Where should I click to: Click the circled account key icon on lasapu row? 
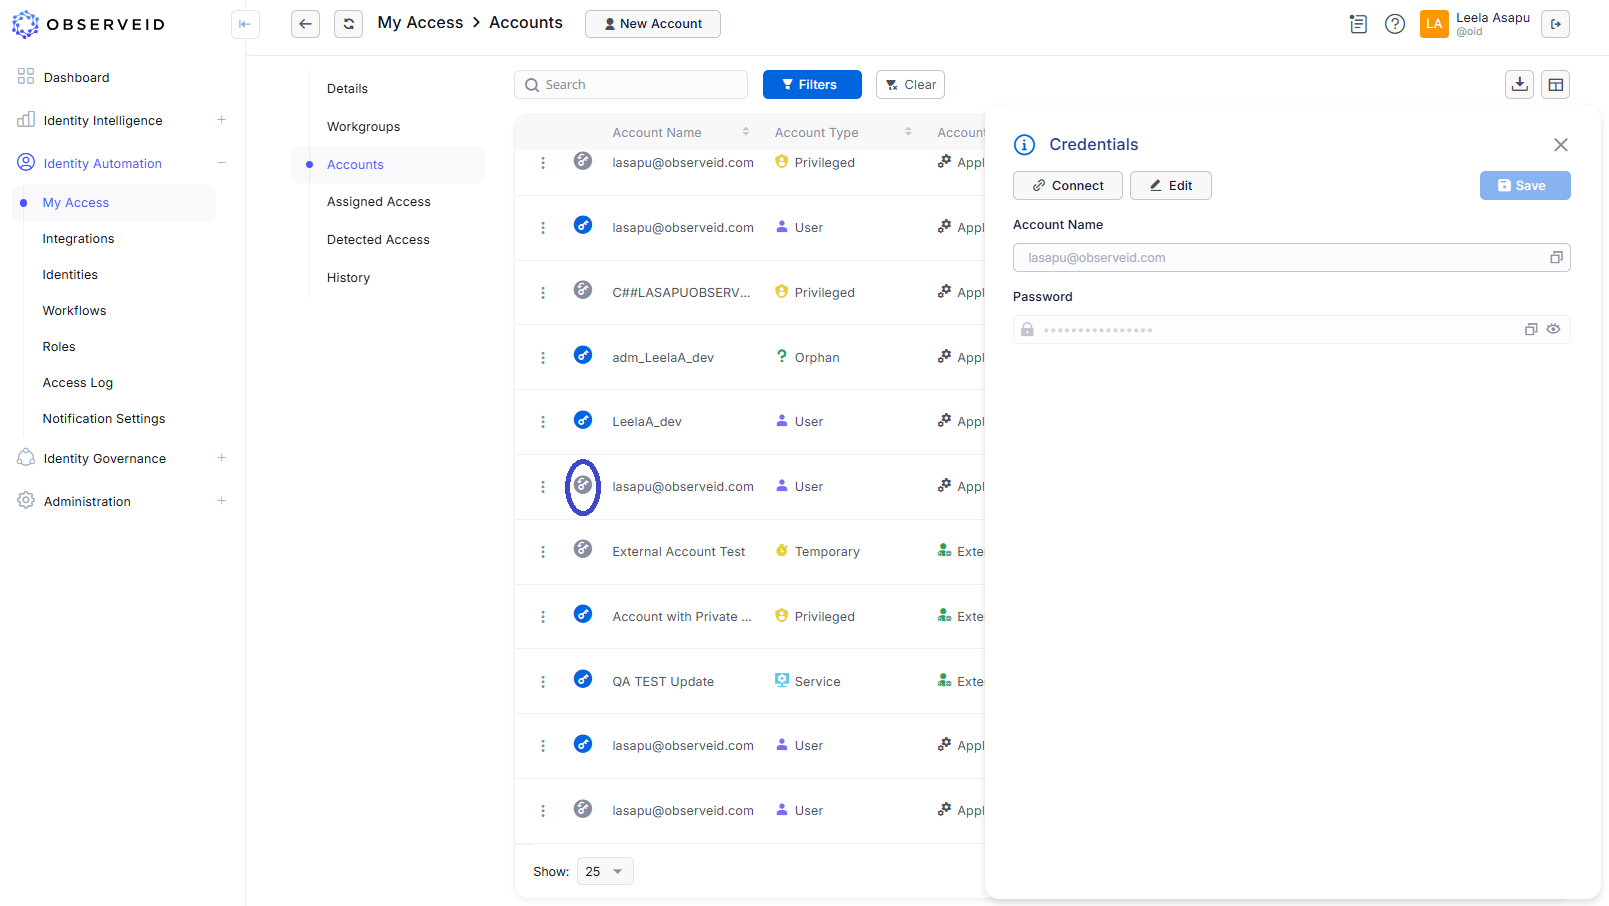click(583, 485)
